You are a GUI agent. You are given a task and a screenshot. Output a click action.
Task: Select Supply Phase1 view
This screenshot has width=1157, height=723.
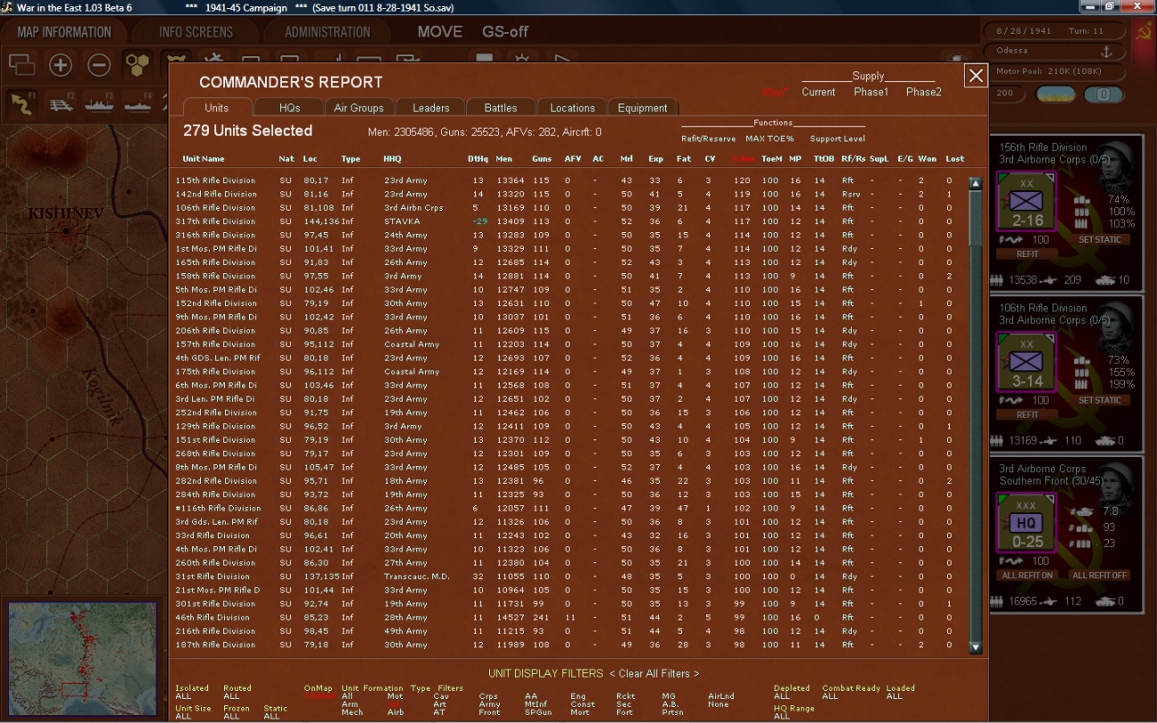point(871,92)
